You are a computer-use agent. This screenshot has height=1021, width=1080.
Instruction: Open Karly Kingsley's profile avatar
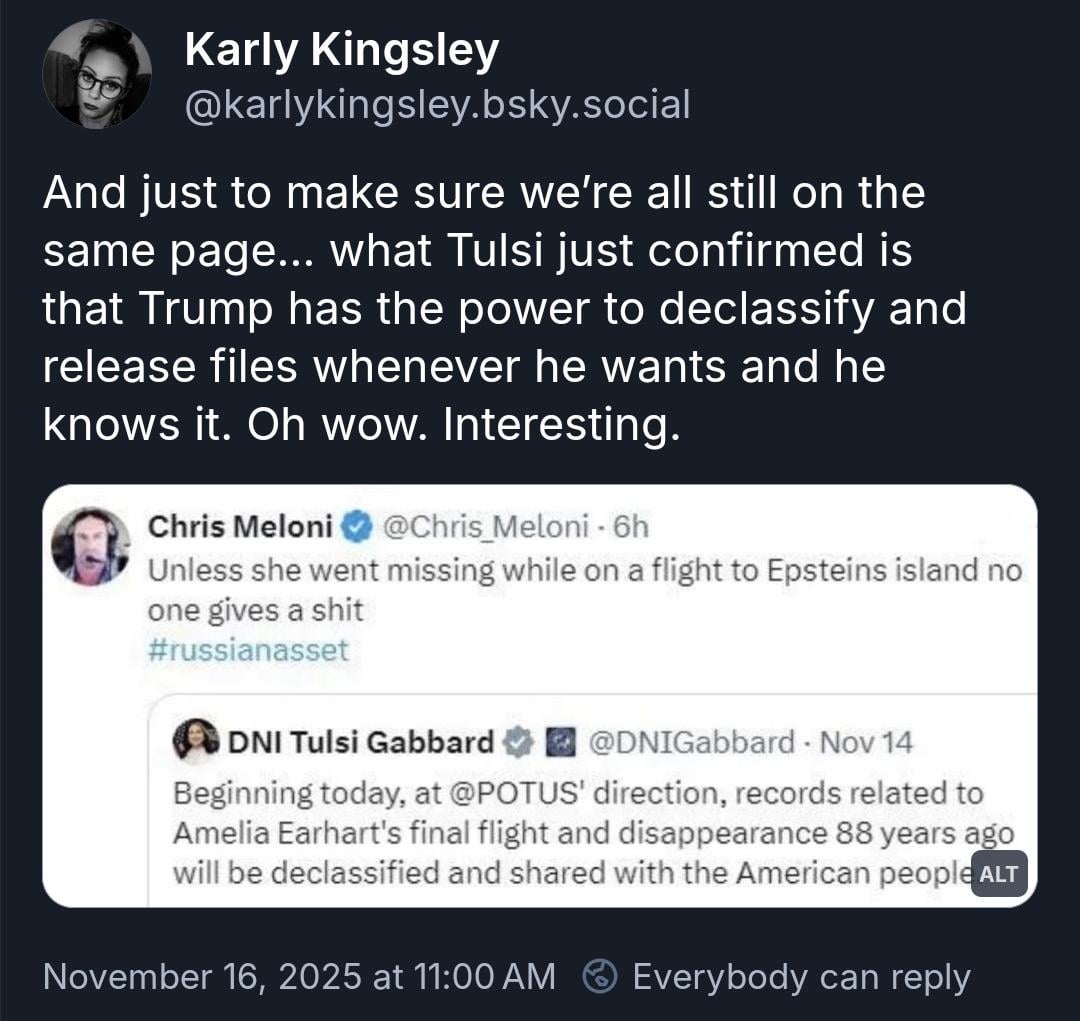97,74
